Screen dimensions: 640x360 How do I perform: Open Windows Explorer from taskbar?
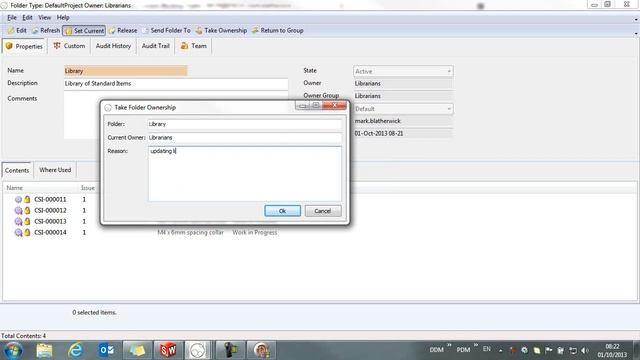coord(44,350)
